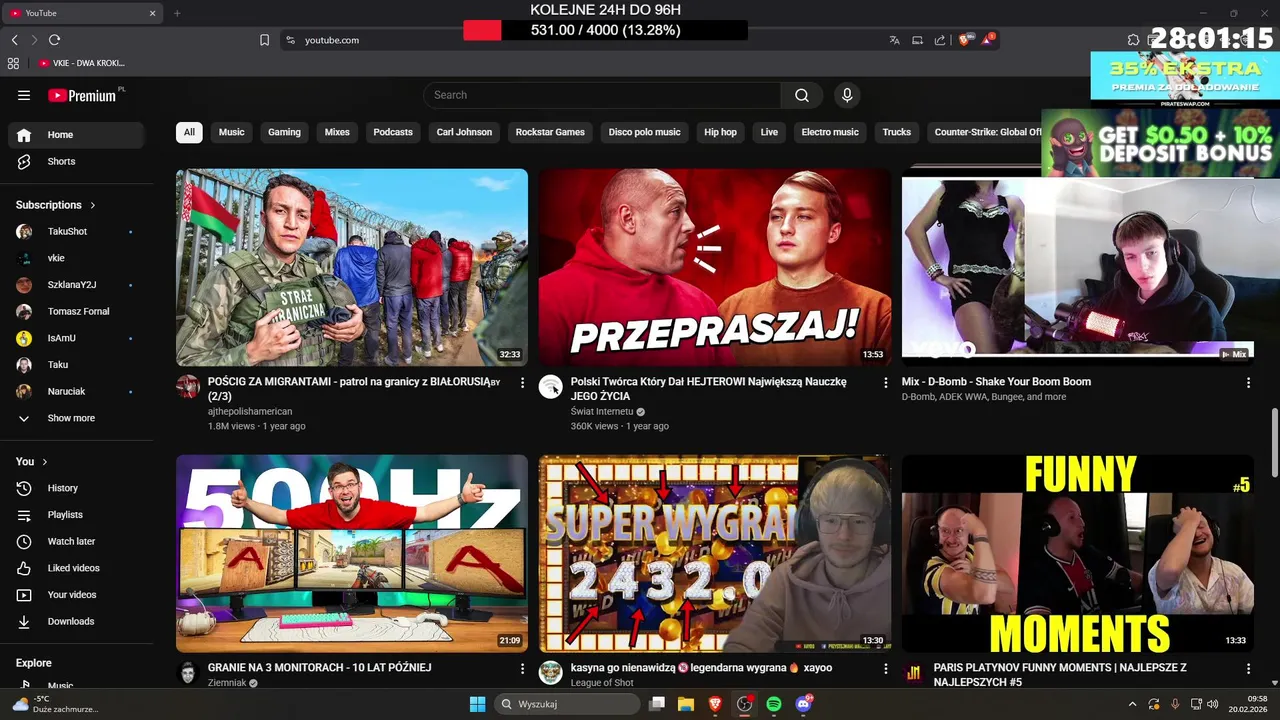Open more options for Polski Twórca video

point(885,382)
